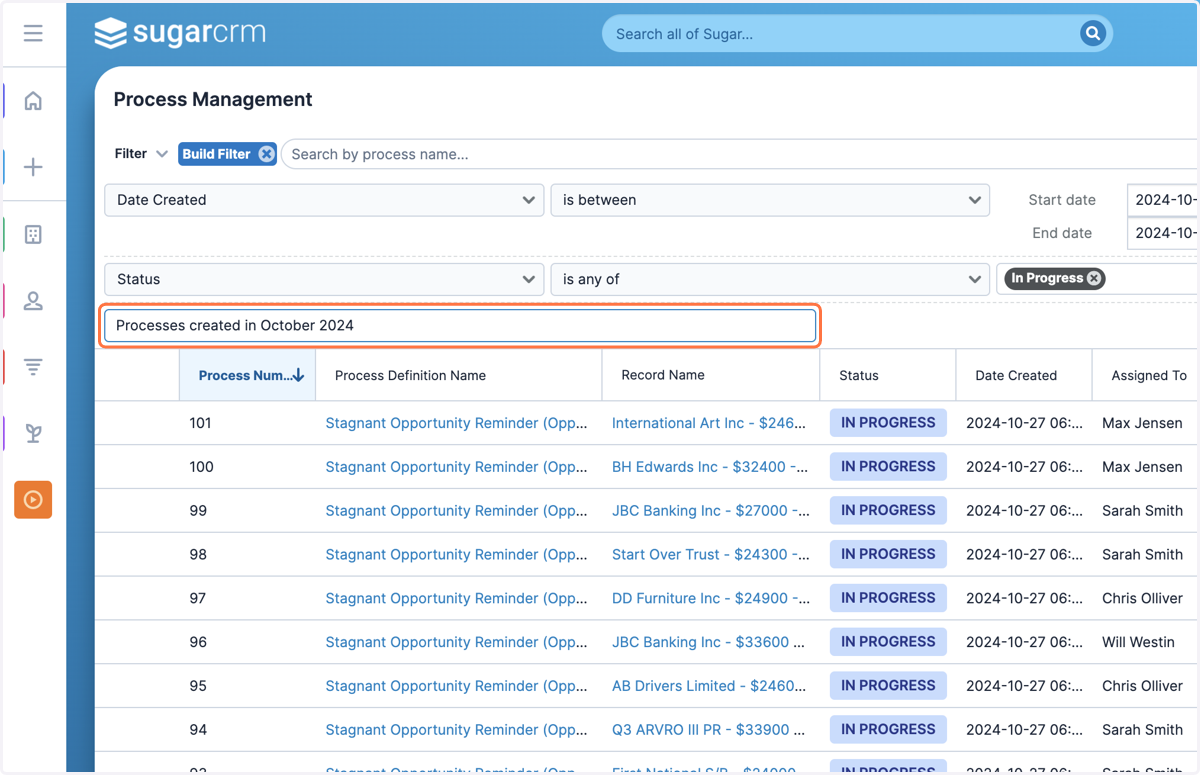The width and height of the screenshot is (1200, 775).
Task: Click the Process Management heading
Action: (x=213, y=100)
